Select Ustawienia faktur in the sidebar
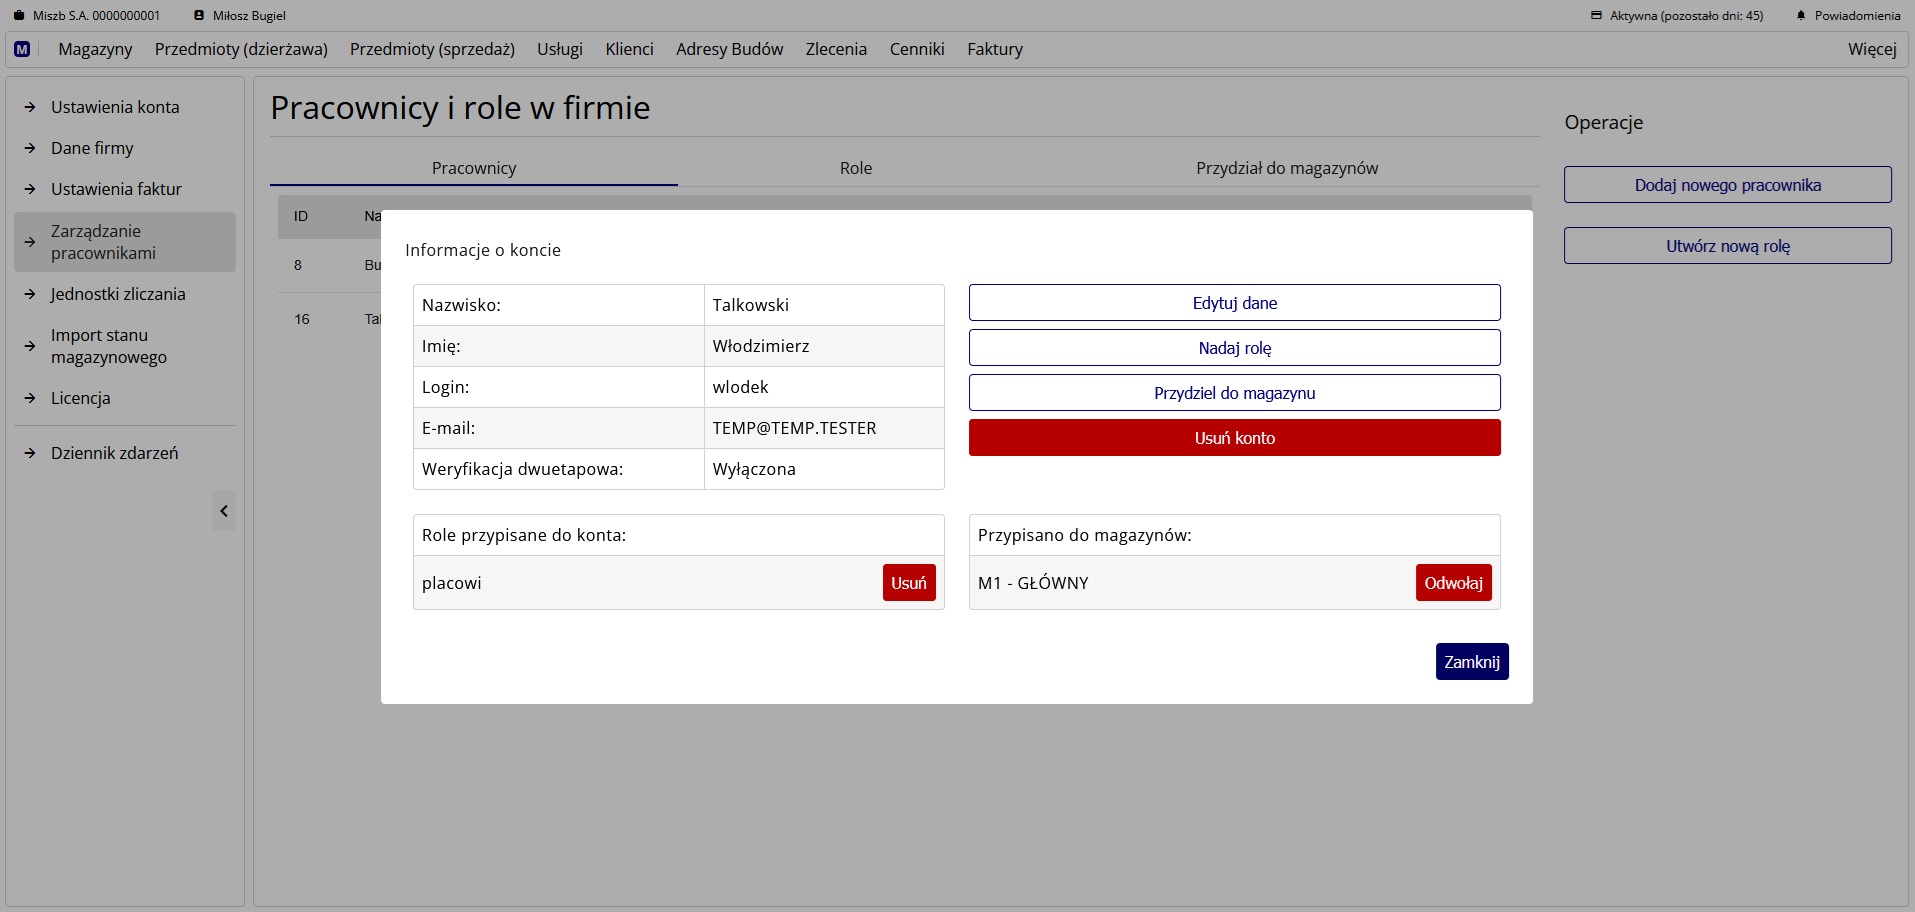1915x912 pixels. point(115,188)
